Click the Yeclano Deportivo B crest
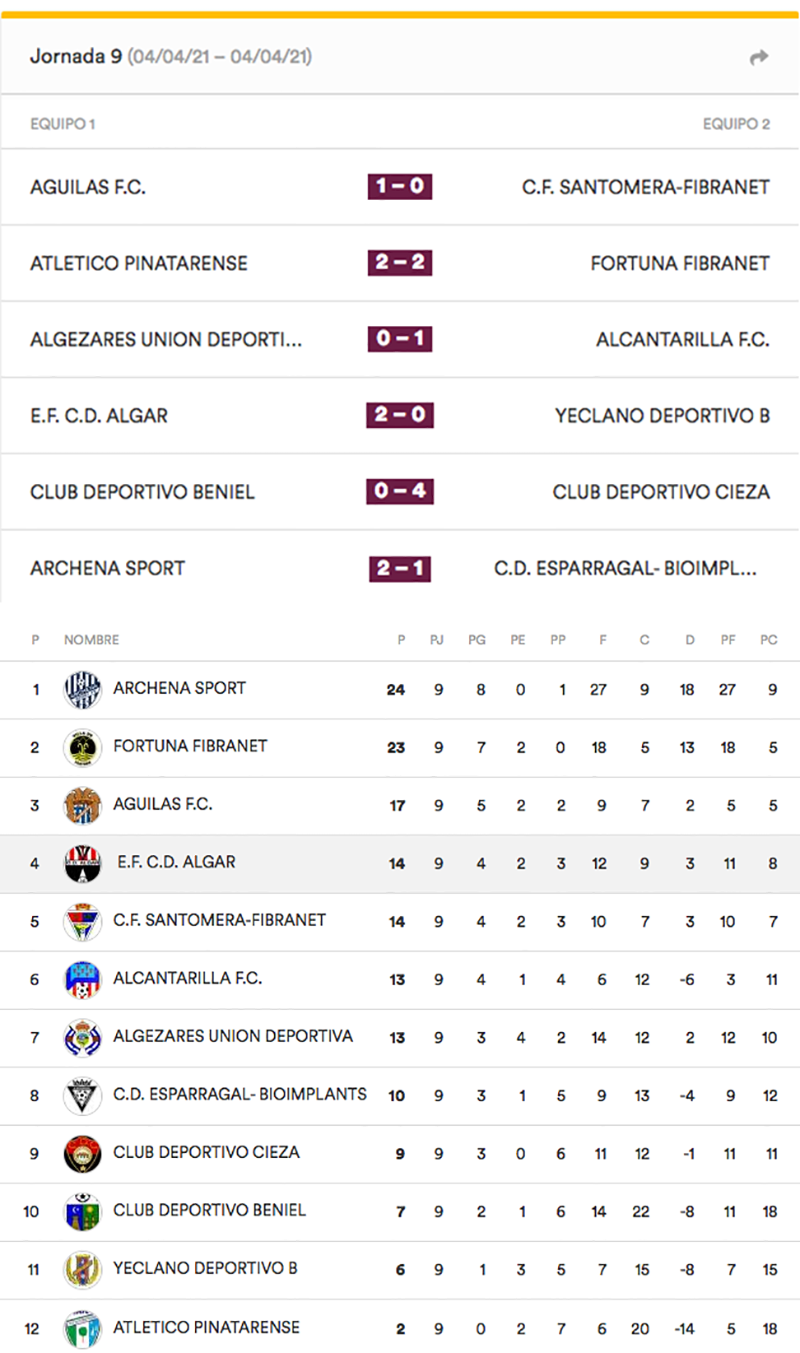 [x=82, y=1269]
